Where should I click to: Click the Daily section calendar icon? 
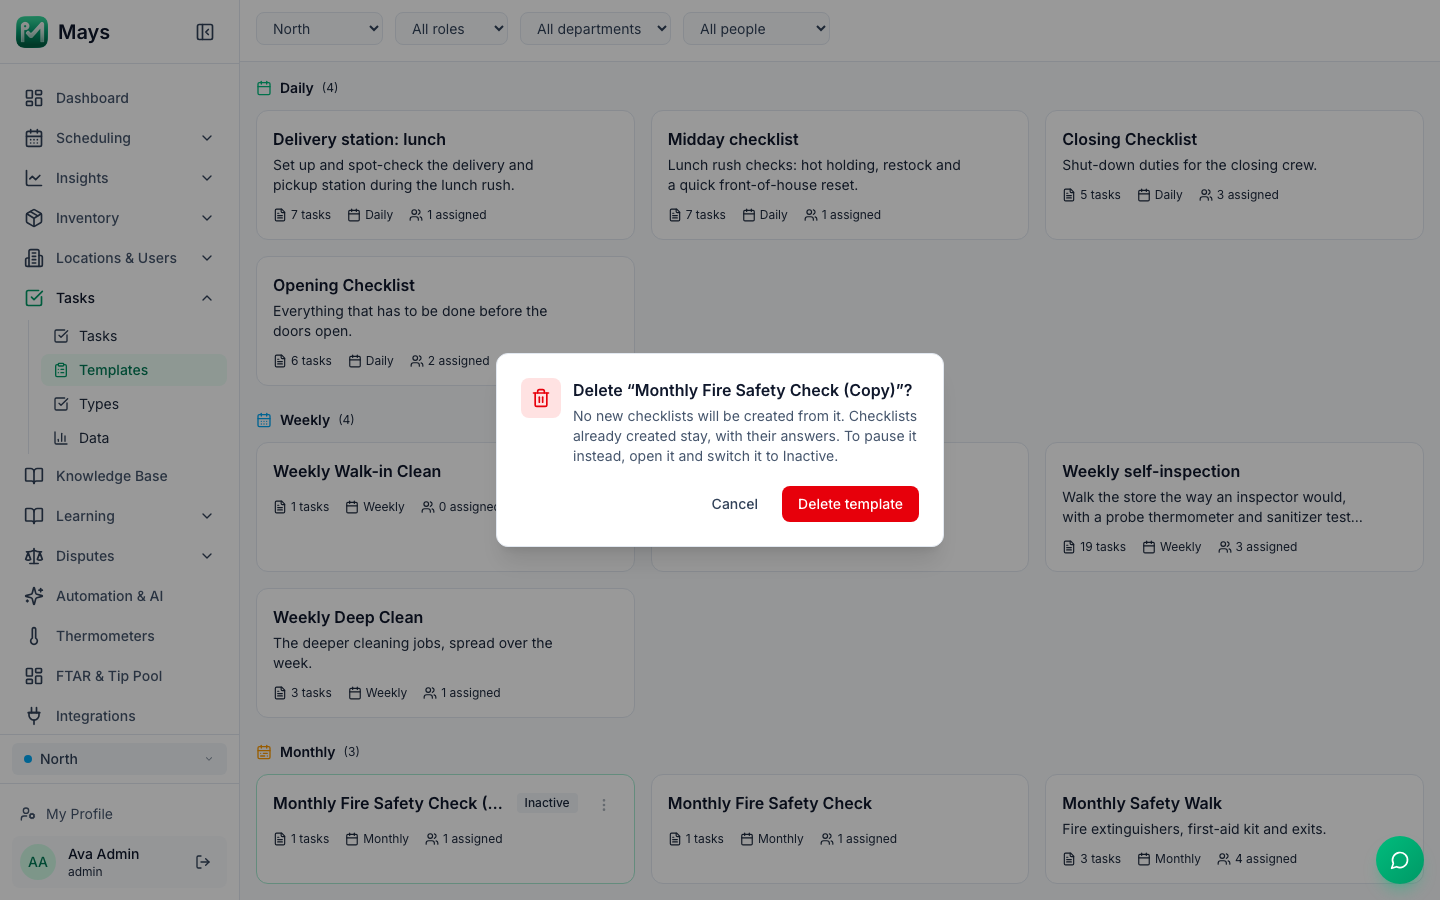click(264, 88)
